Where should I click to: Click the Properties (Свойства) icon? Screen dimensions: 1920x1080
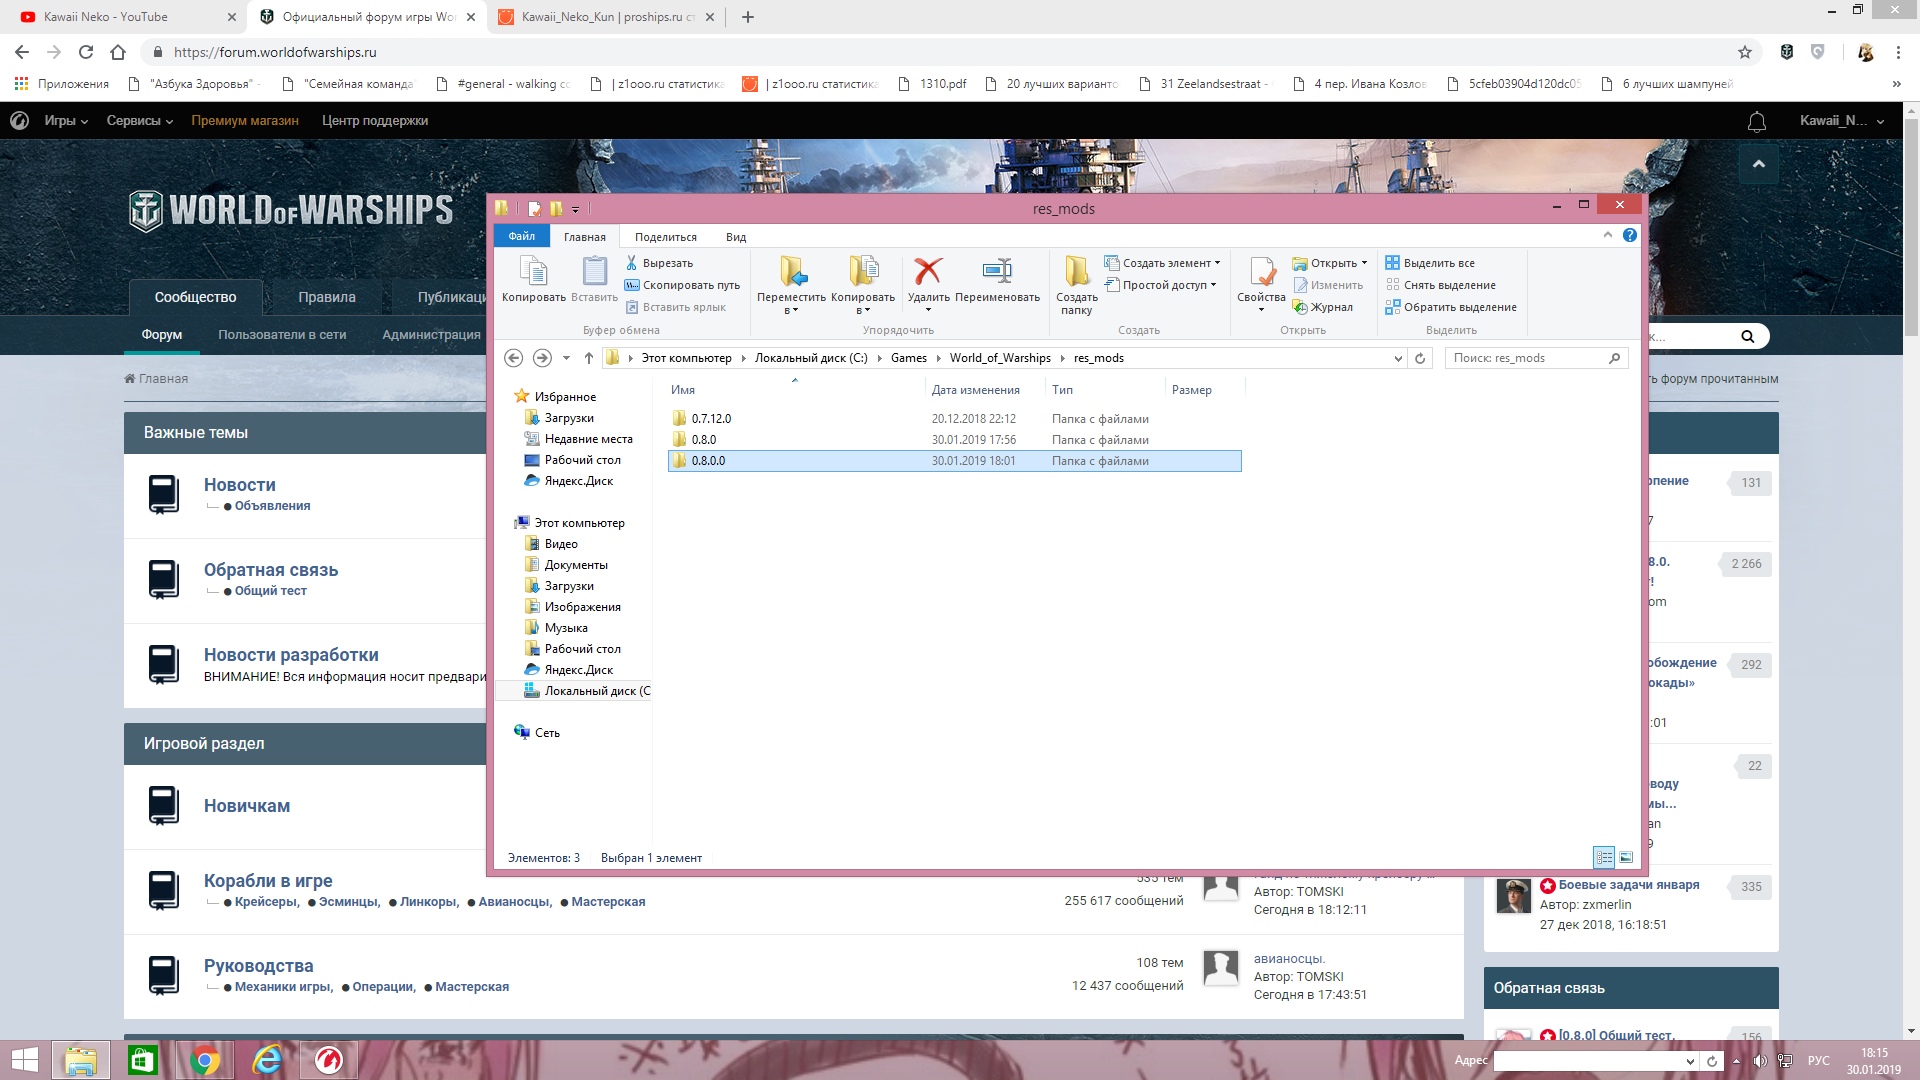(x=1261, y=270)
